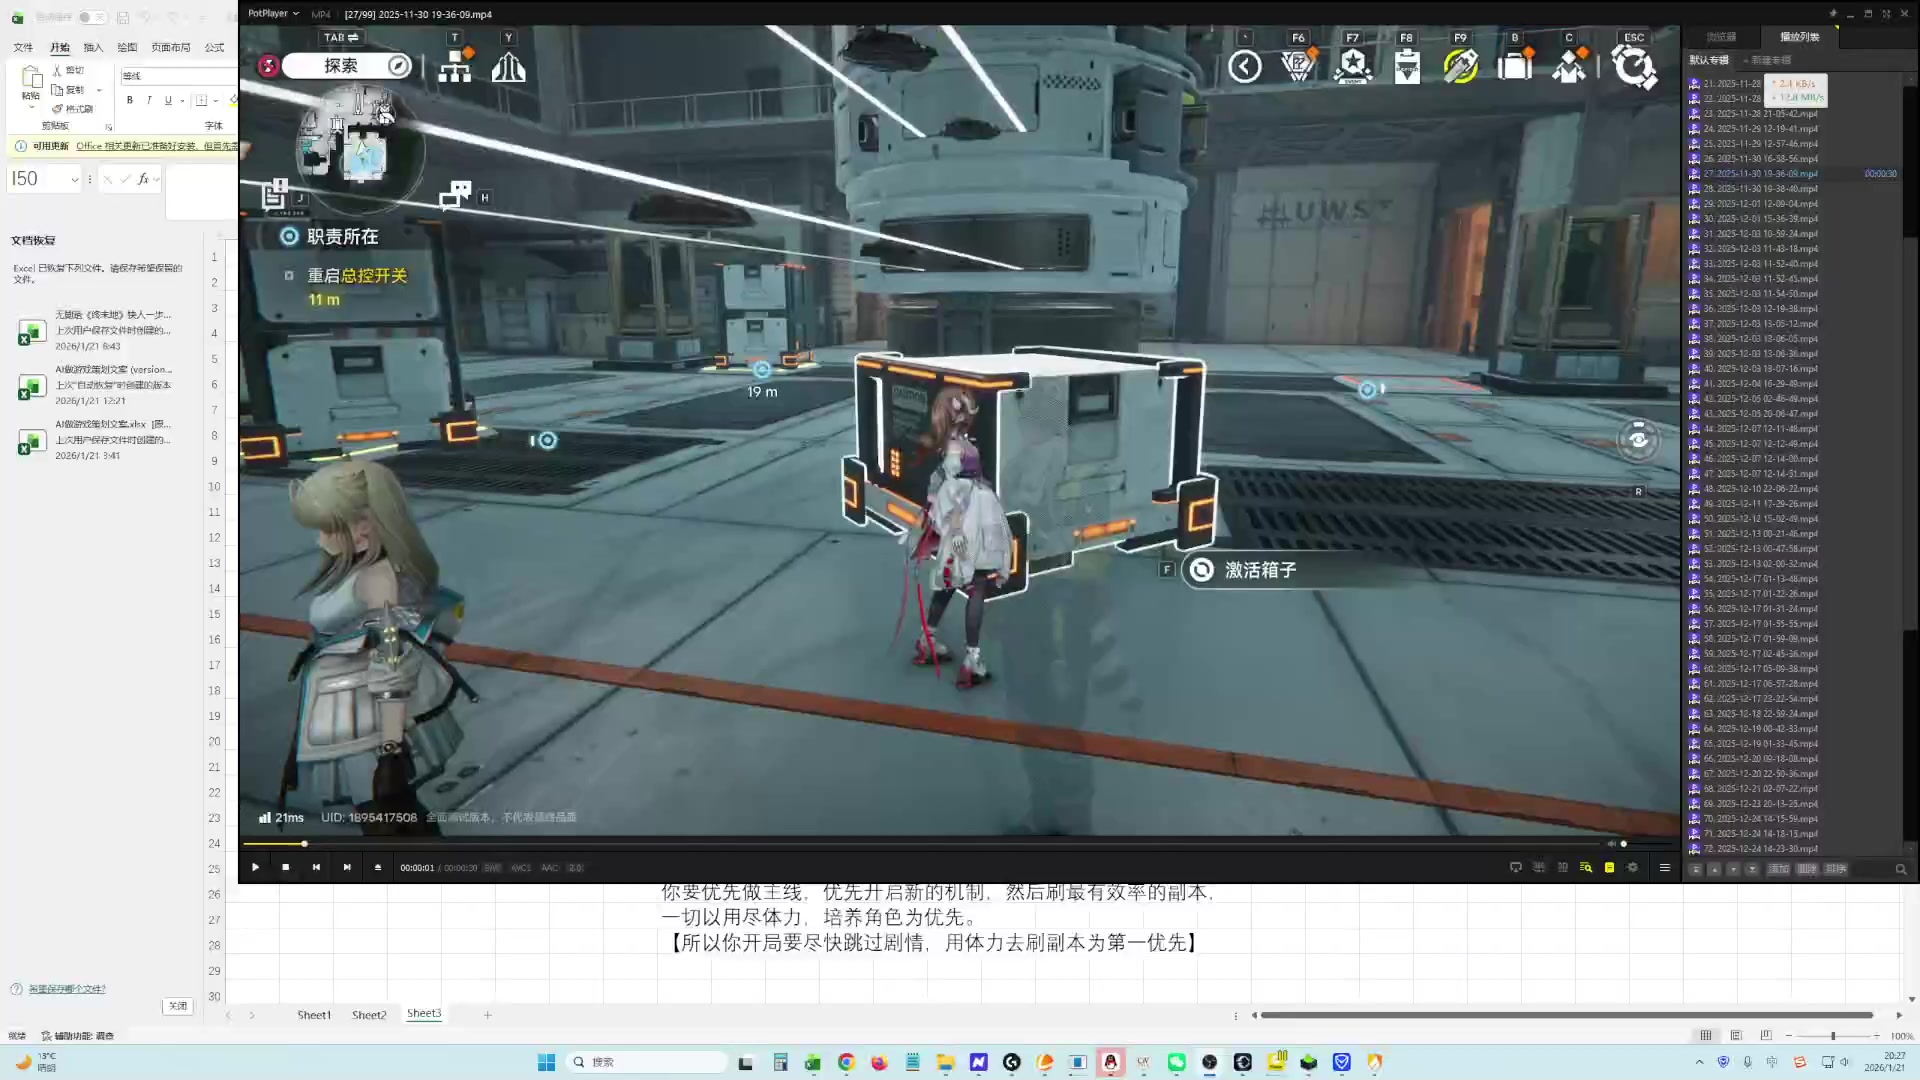Skip to next file in player

coord(347,867)
